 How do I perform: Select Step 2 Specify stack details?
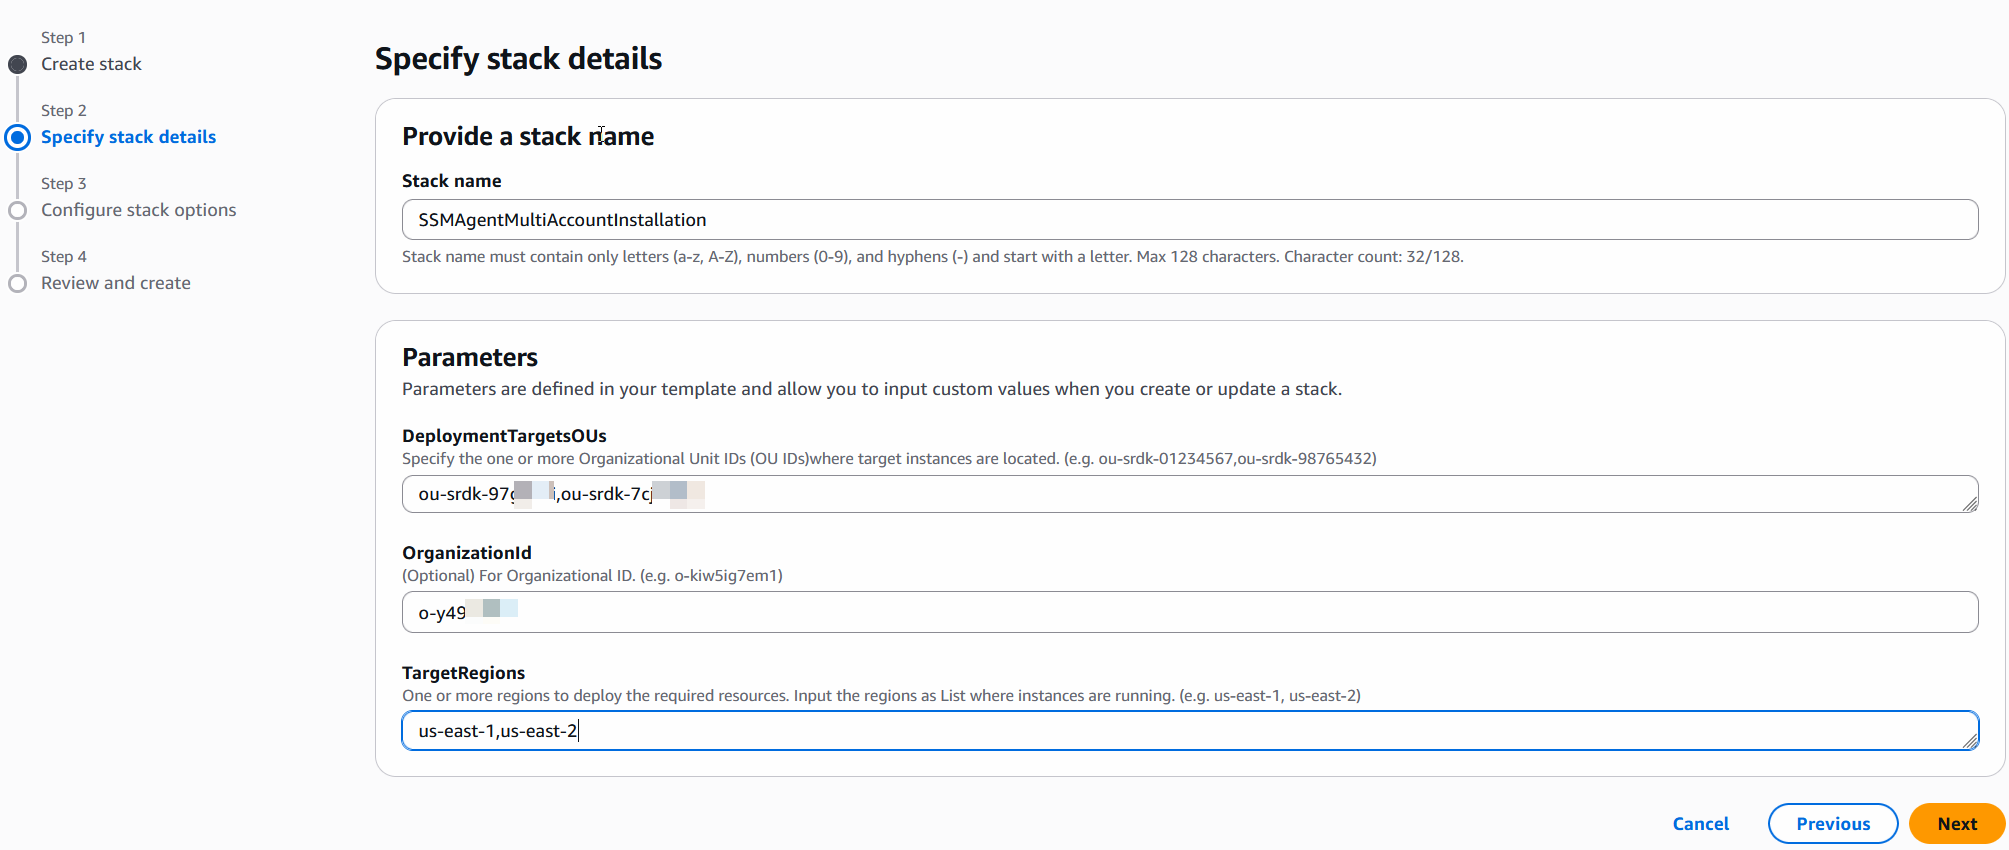pos(128,137)
